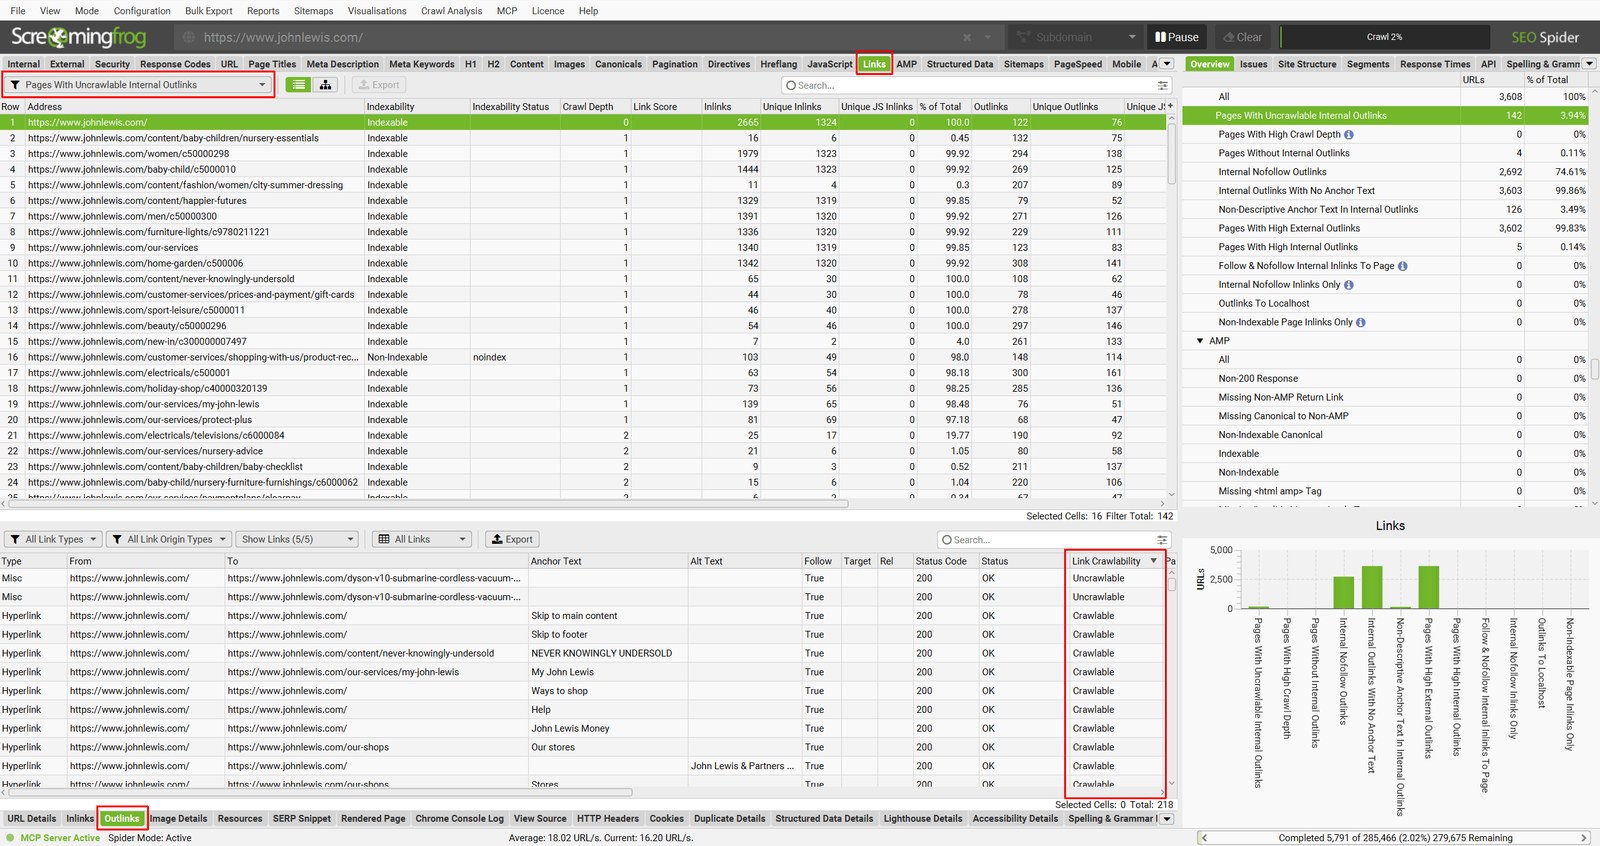Click the green MCP Server Active status indicator
The image size is (1600, 846).
tap(10, 838)
